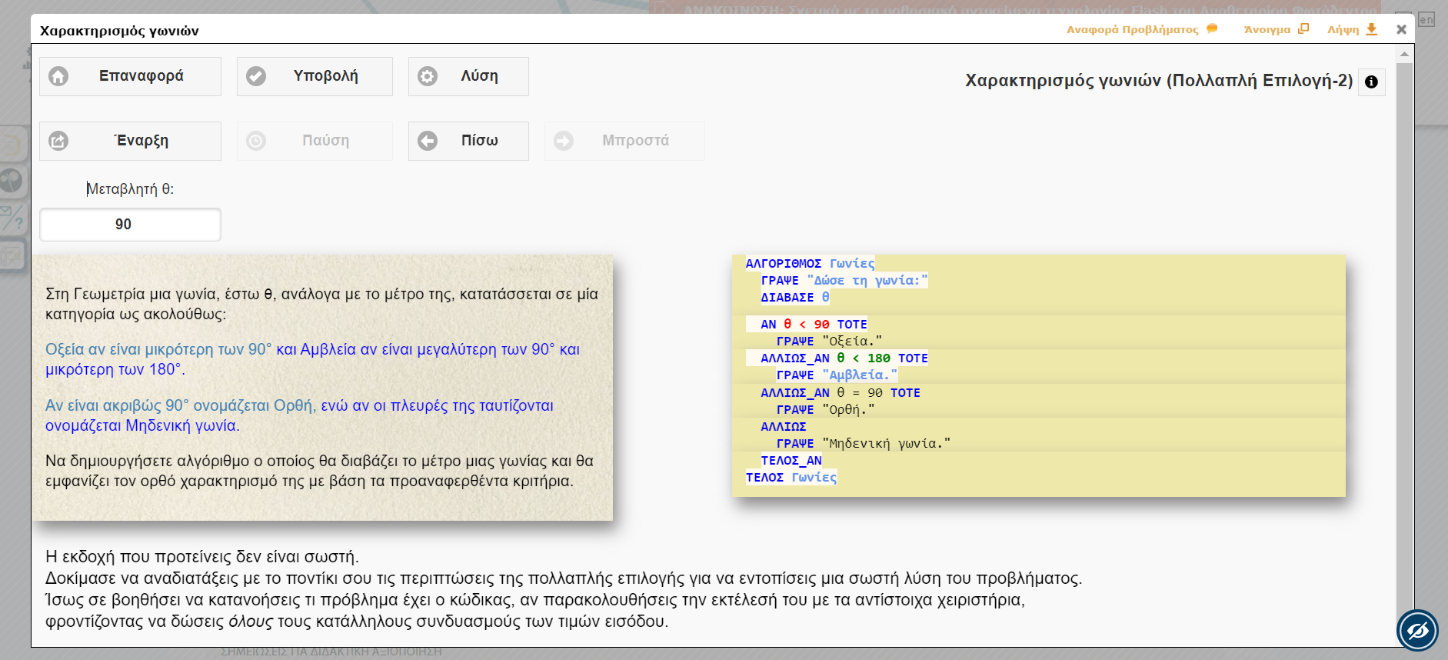Select the ΑΛΛΙΩΣ code case line
The height and width of the screenshot is (660, 1448).
(x=783, y=427)
